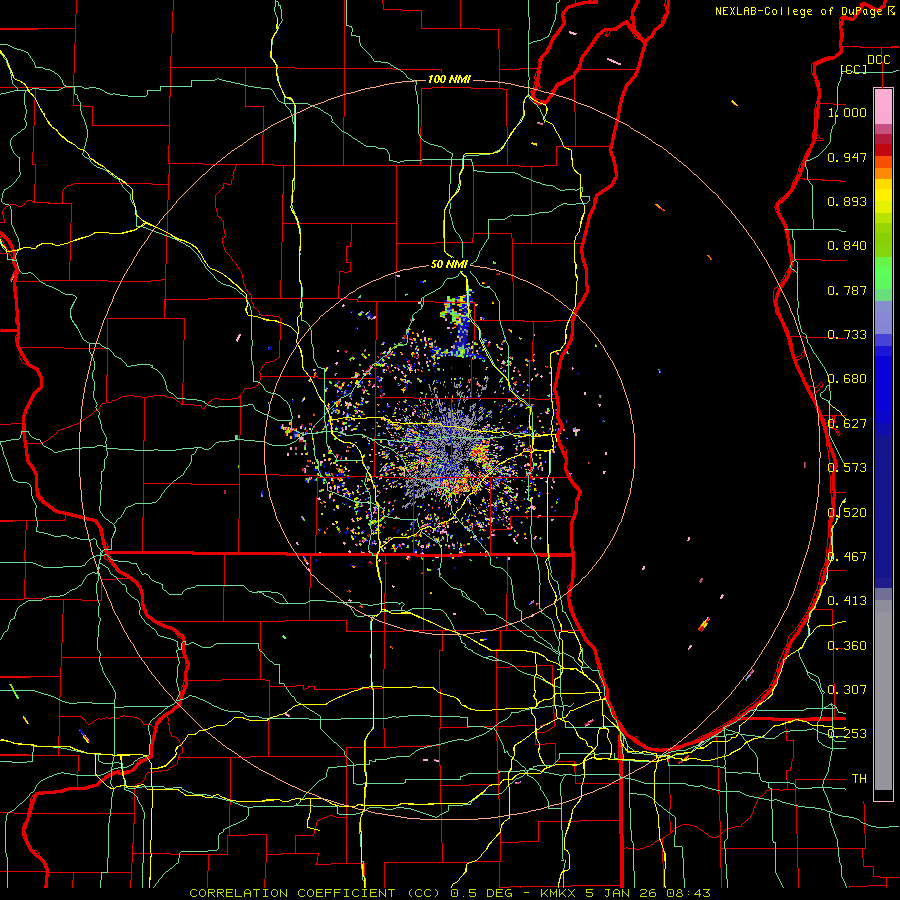Click the 0.733 legend value
This screenshot has width=900, height=900.
pyautogui.click(x=847, y=335)
